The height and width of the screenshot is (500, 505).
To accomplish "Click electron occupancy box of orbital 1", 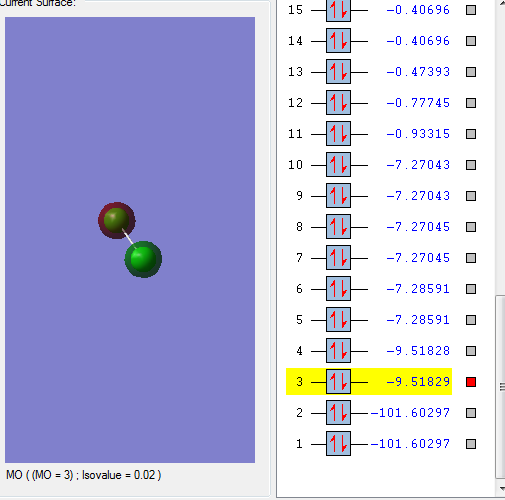I will [338, 444].
